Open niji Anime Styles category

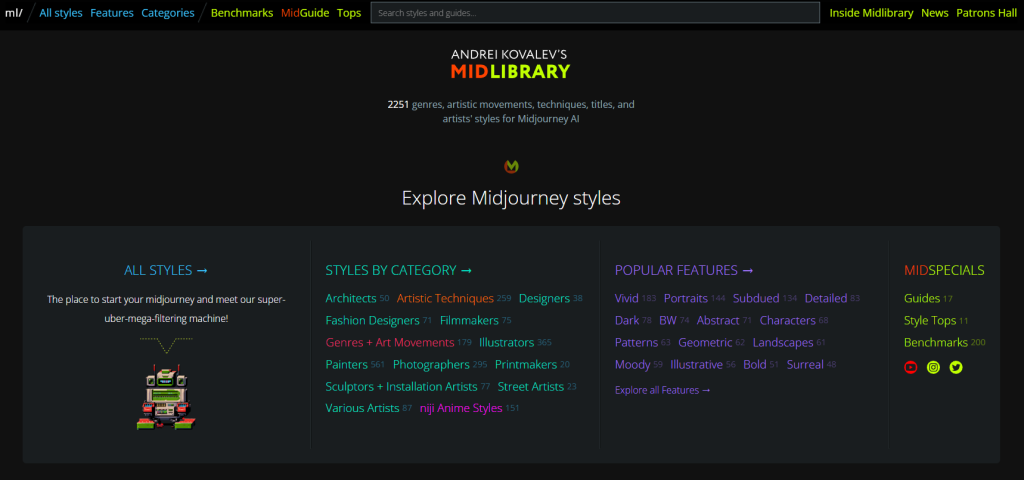[x=460, y=408]
